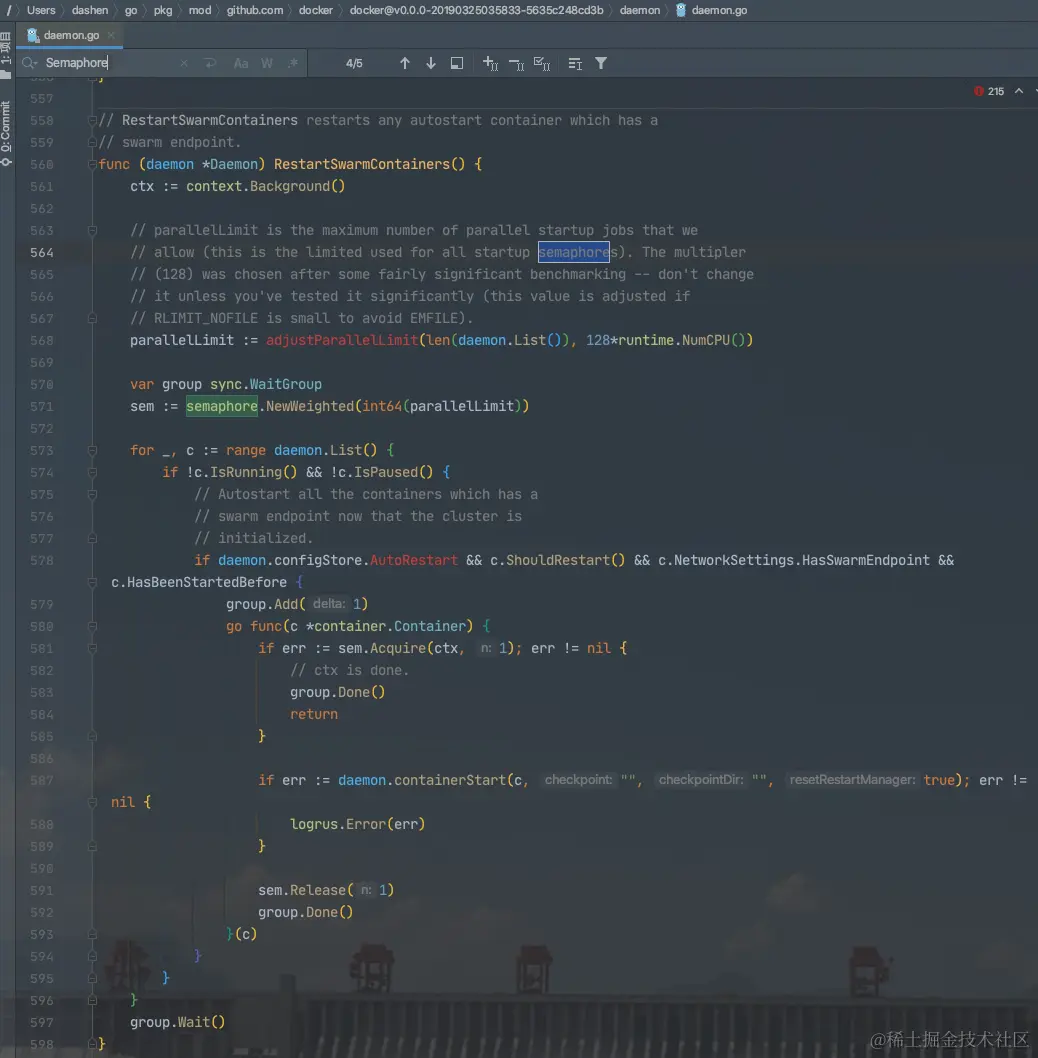Toggle Regex search option
Screen dimensions: 1038x1058
293,63
